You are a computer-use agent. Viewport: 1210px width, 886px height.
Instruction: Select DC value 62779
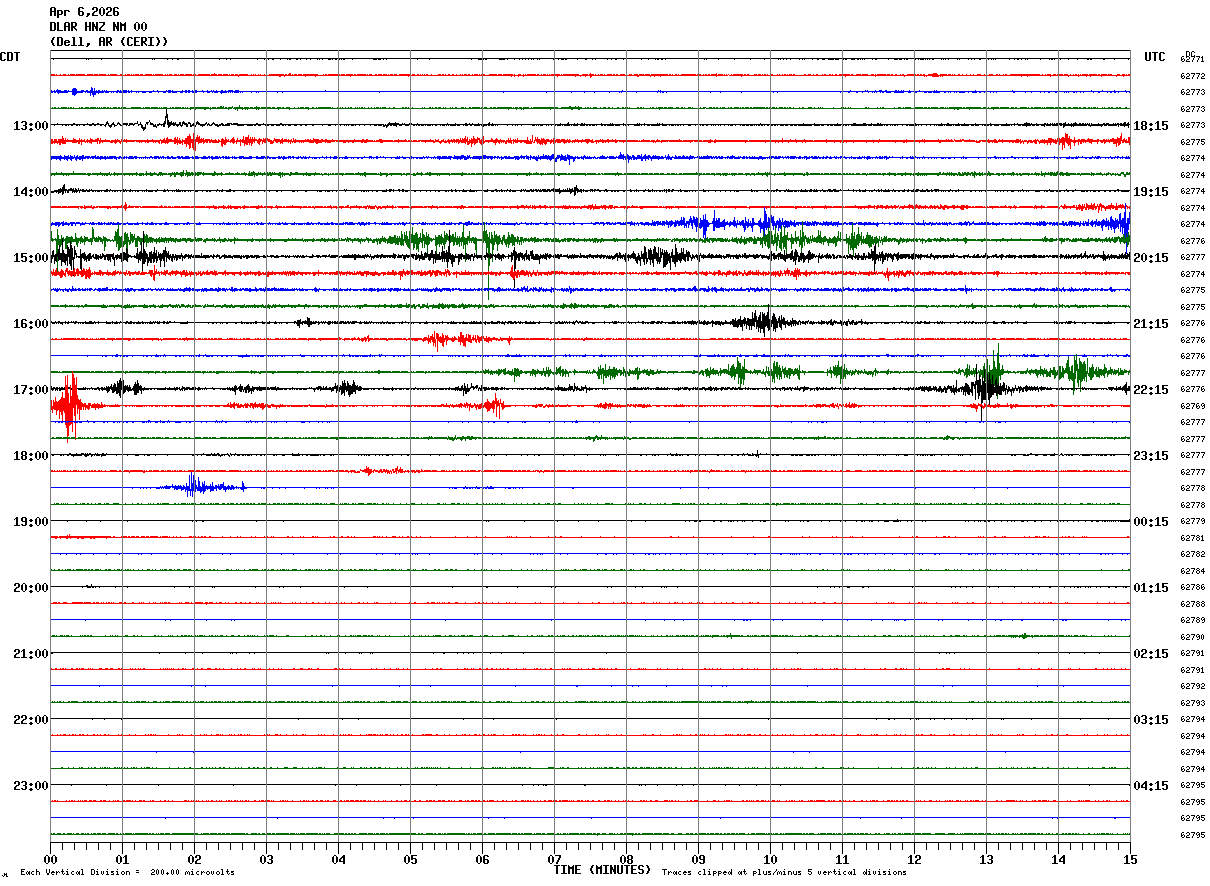(1192, 522)
